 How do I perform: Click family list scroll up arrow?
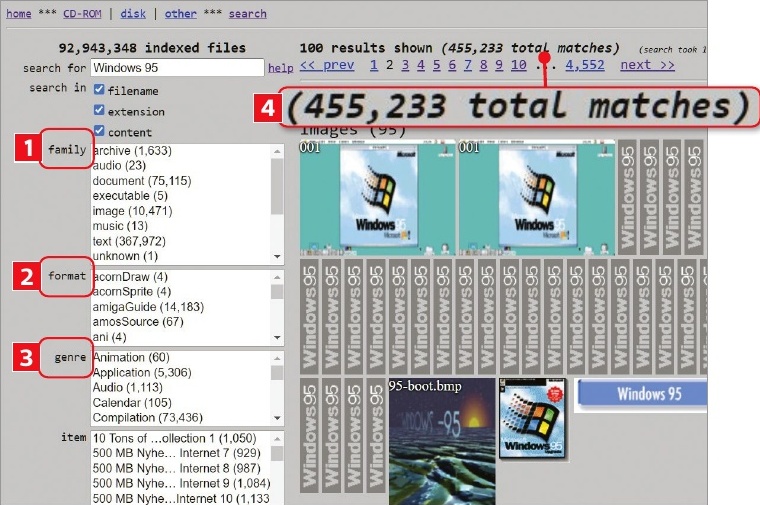(x=277, y=152)
